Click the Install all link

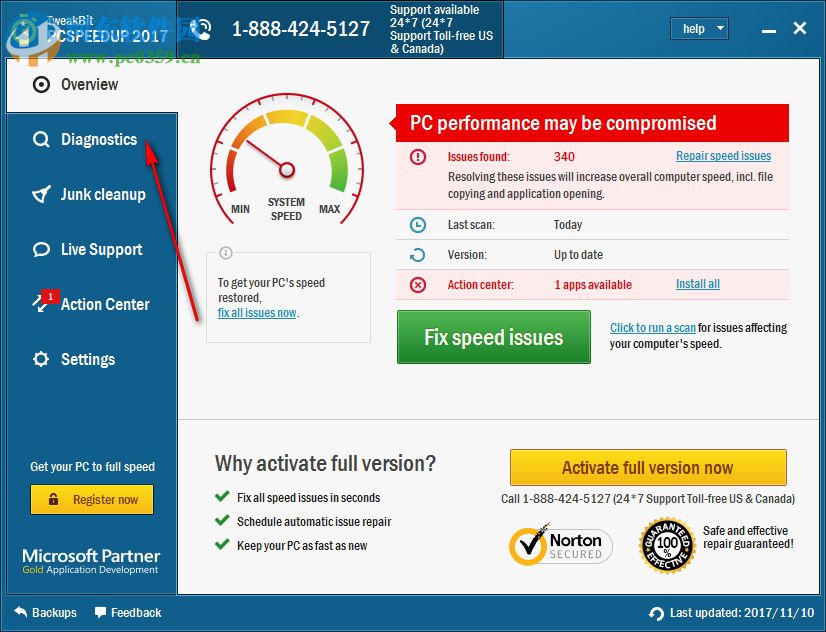click(697, 284)
